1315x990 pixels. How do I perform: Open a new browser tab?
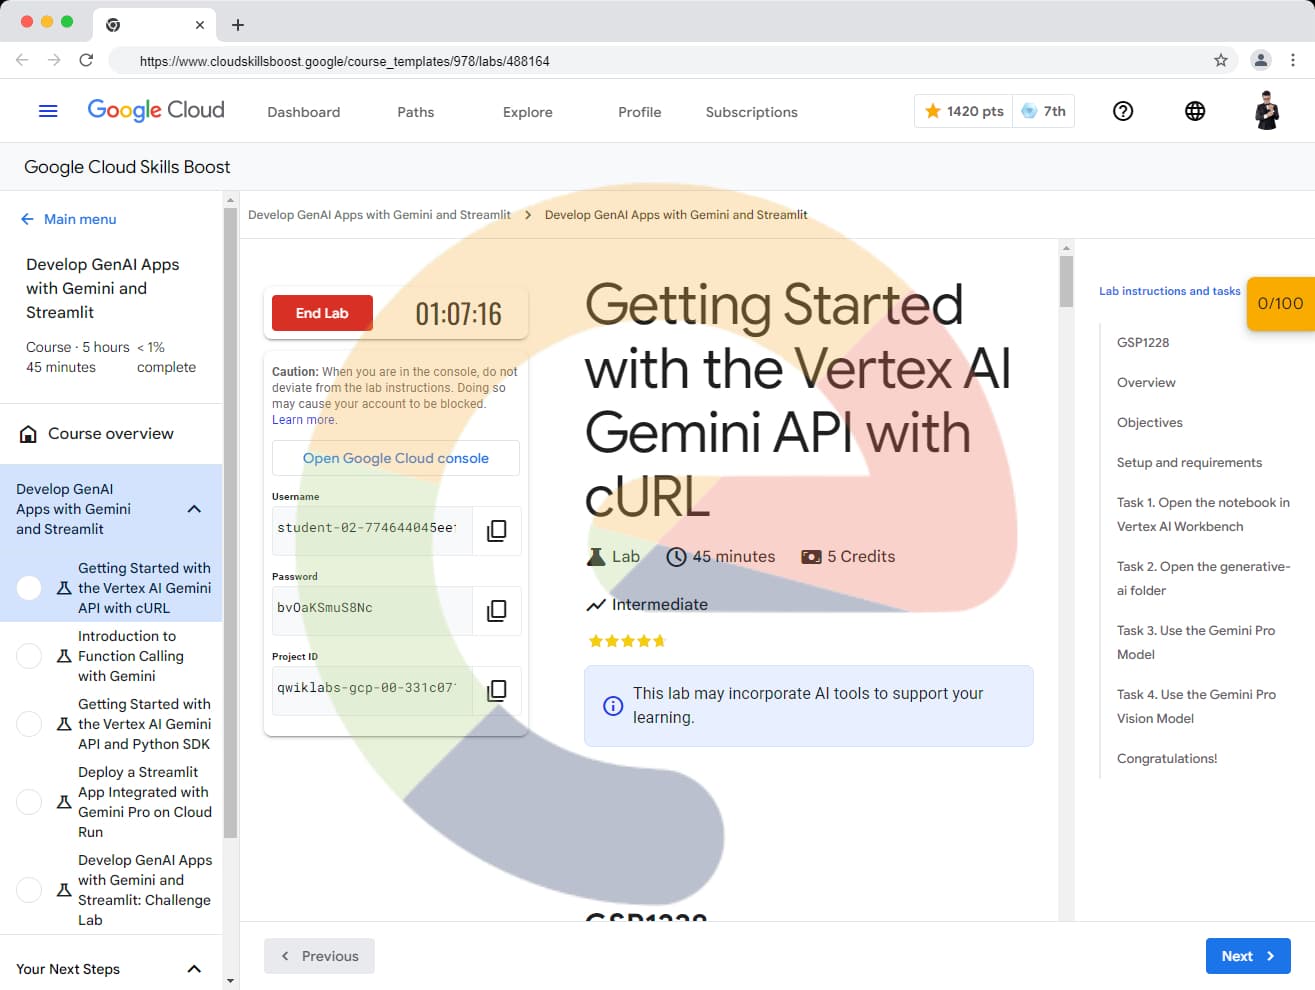coord(238,25)
